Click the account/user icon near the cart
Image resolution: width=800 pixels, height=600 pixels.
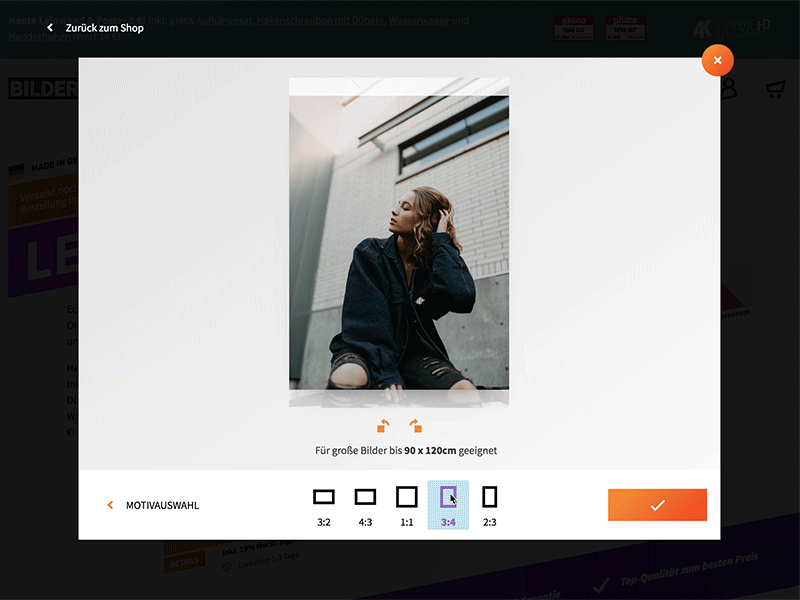(729, 89)
